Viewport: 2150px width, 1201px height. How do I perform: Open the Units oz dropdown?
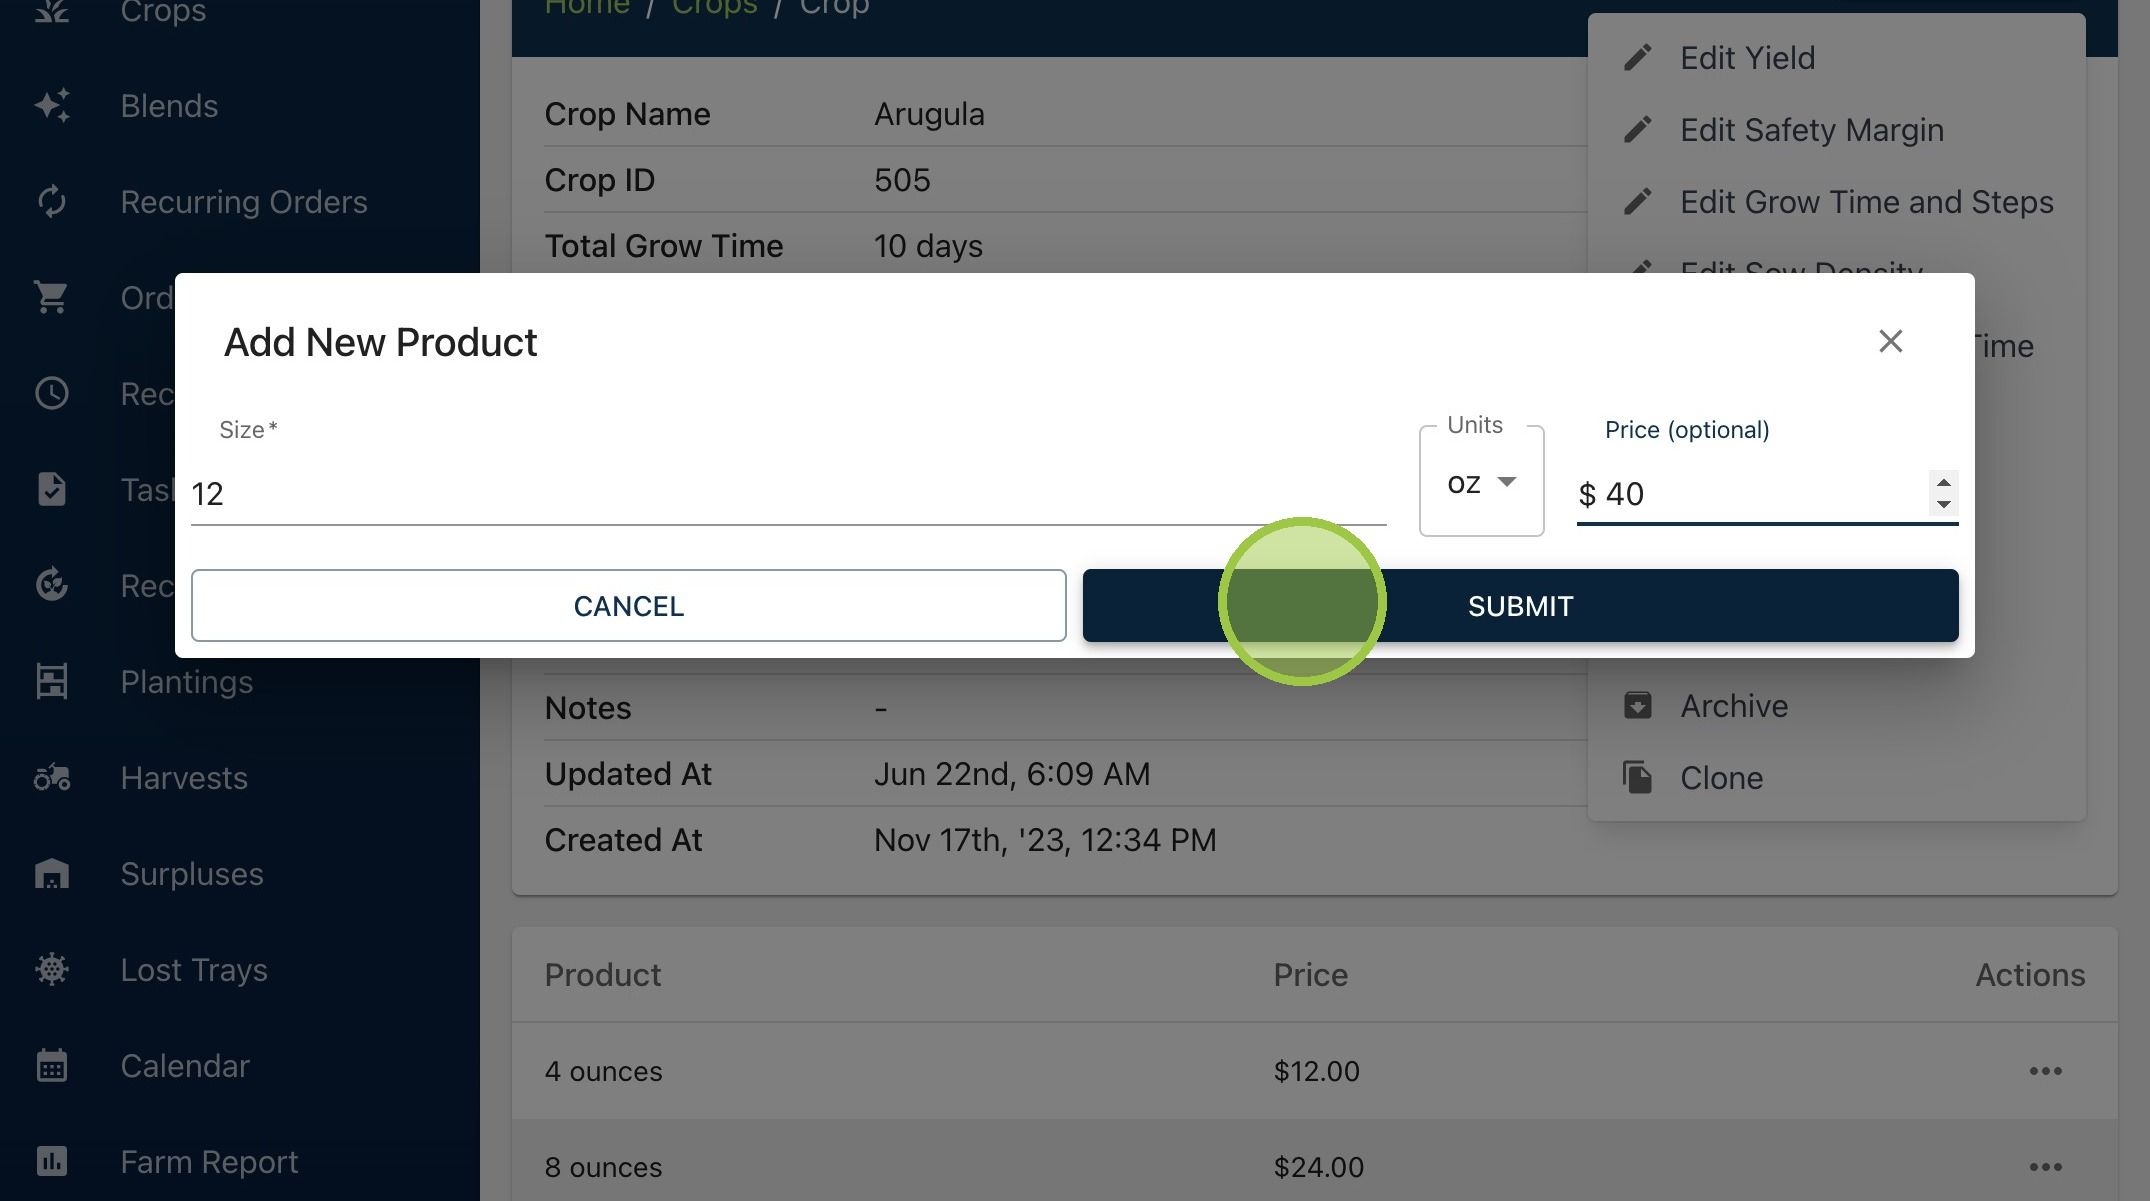1481,483
